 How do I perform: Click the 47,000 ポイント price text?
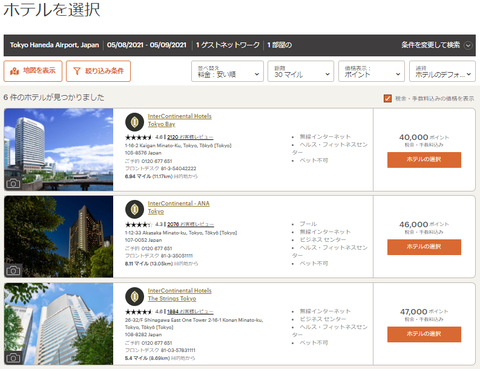(424, 312)
